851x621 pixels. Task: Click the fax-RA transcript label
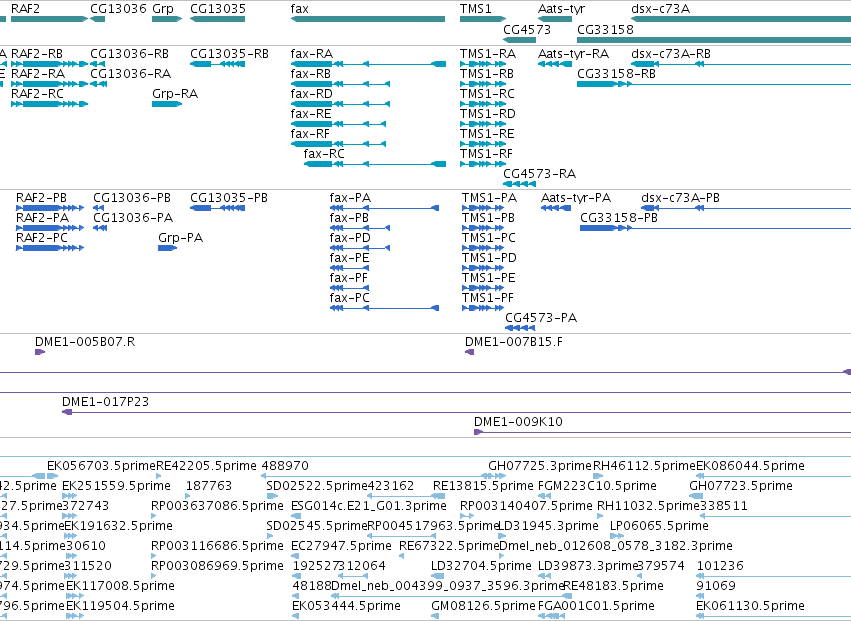click(x=312, y=54)
